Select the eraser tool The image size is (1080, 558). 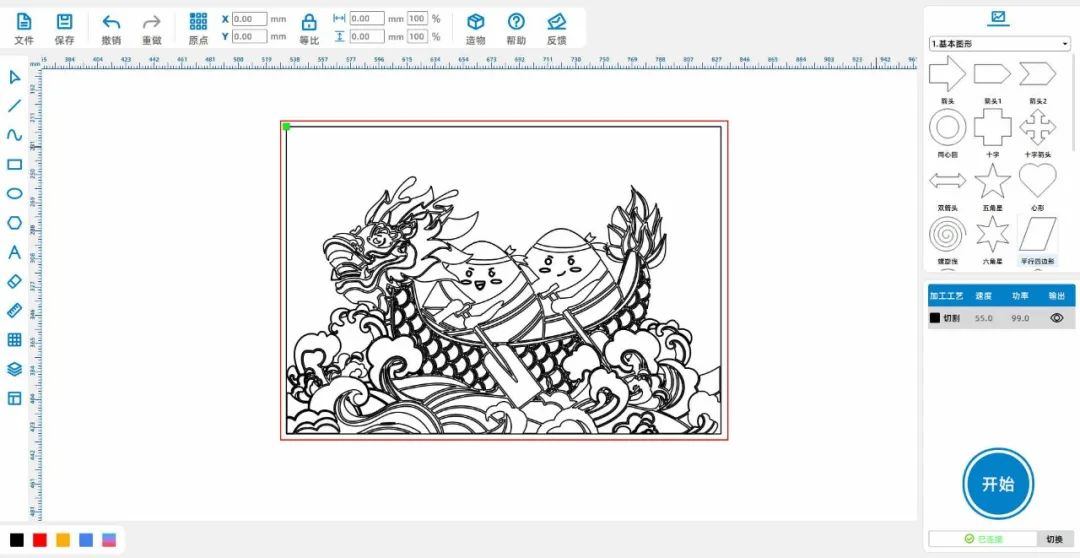pos(15,282)
